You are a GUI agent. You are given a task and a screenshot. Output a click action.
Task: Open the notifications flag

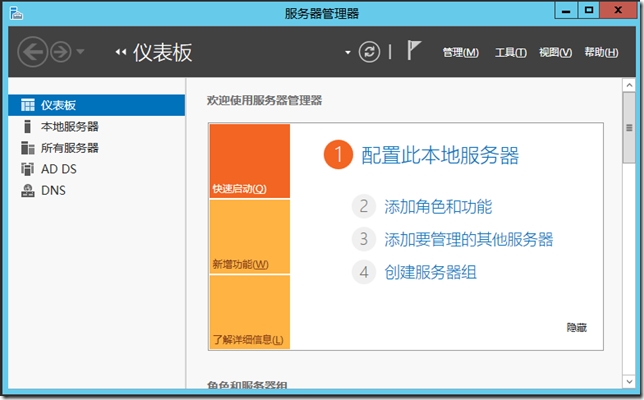pos(414,50)
